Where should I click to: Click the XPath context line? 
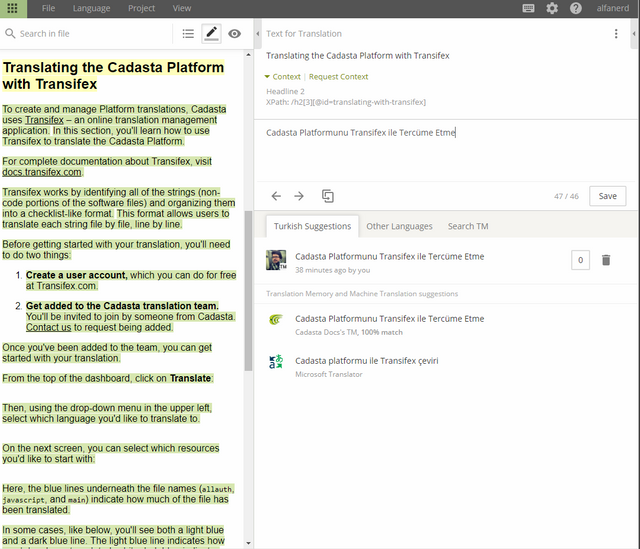(x=346, y=102)
